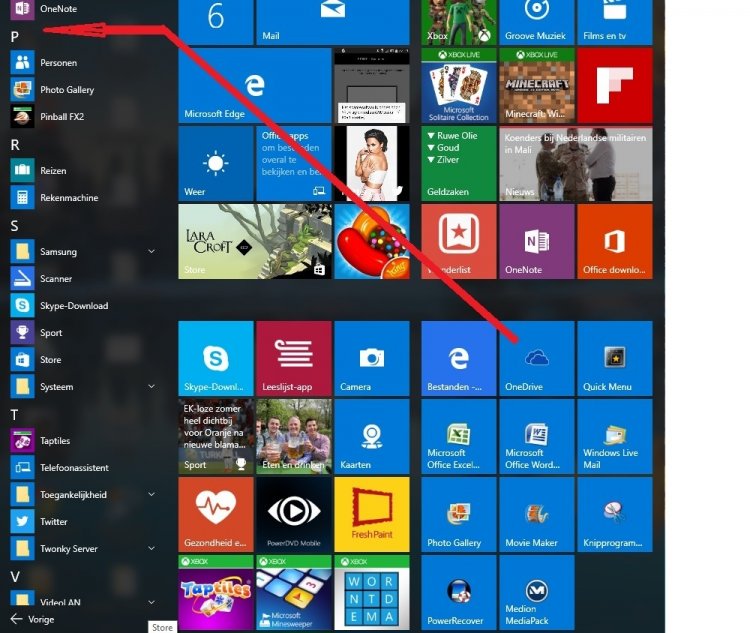Launch Microsoft Office Excel tile
The height and width of the screenshot is (633, 750).
[459, 436]
